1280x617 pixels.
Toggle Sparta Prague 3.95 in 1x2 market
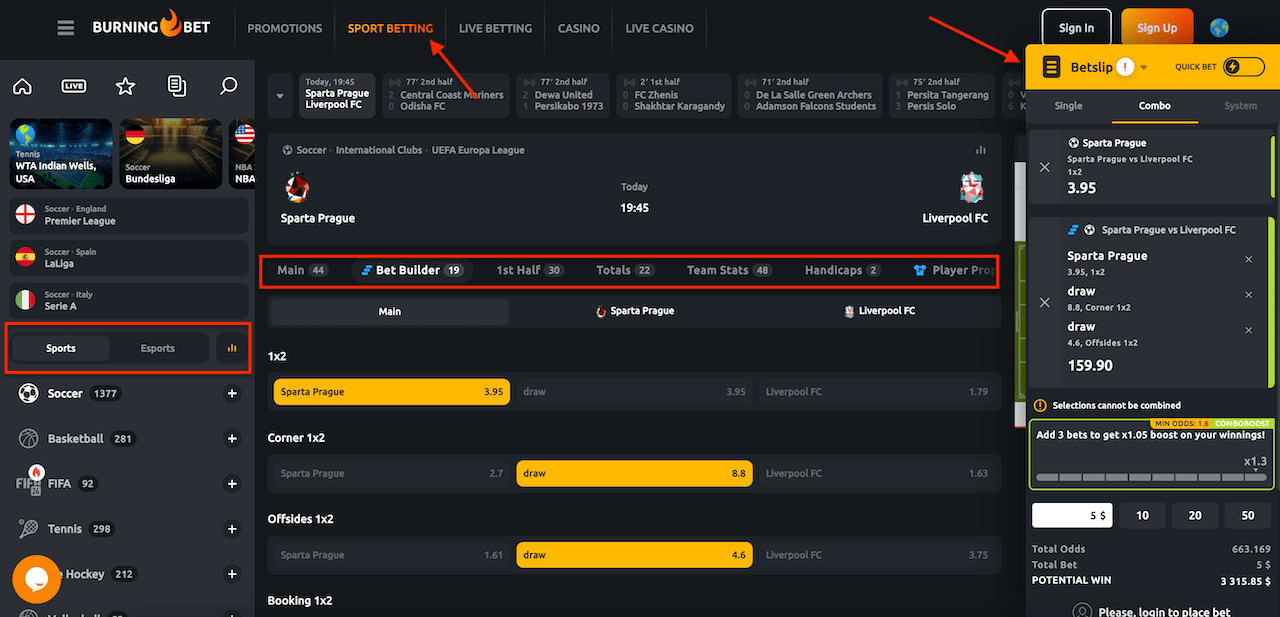pyautogui.click(x=391, y=392)
